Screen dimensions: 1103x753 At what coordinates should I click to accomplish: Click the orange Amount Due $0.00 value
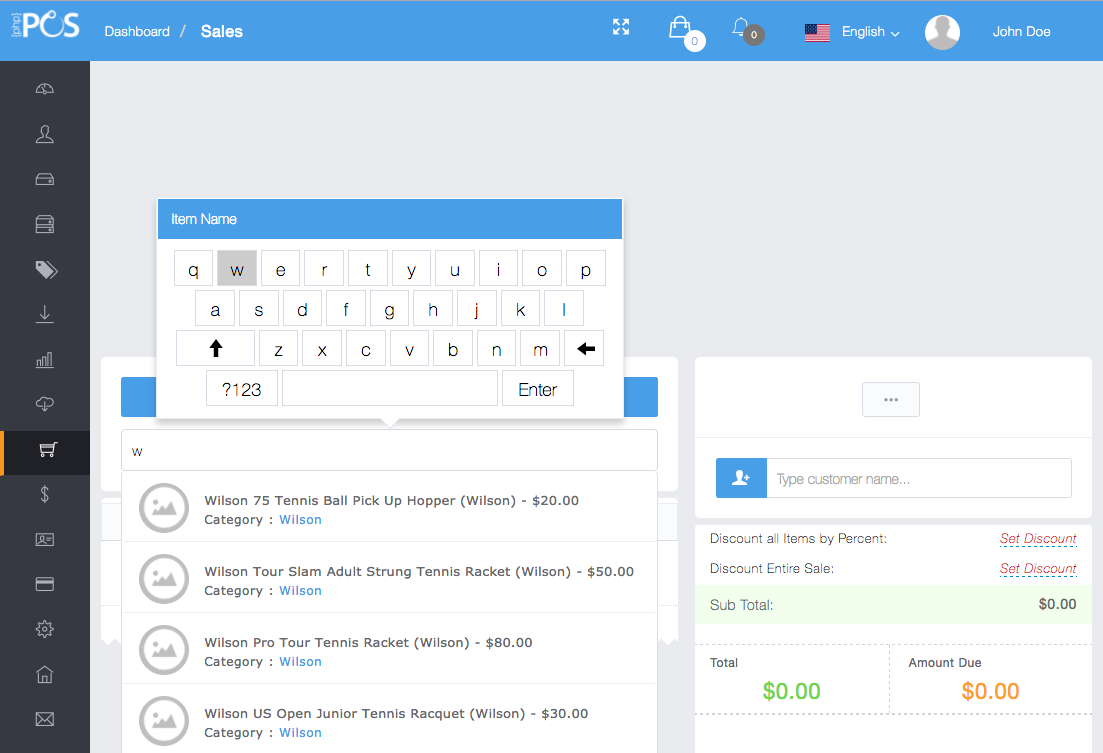pyautogui.click(x=990, y=691)
